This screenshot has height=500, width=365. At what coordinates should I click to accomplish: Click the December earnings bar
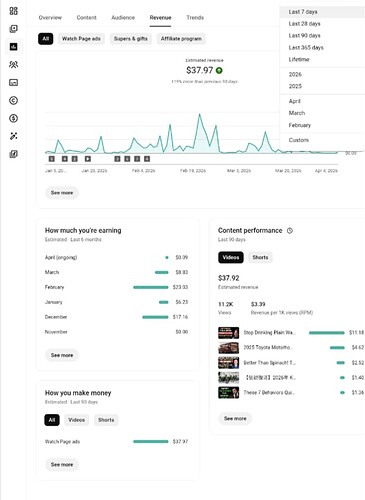[x=155, y=317]
